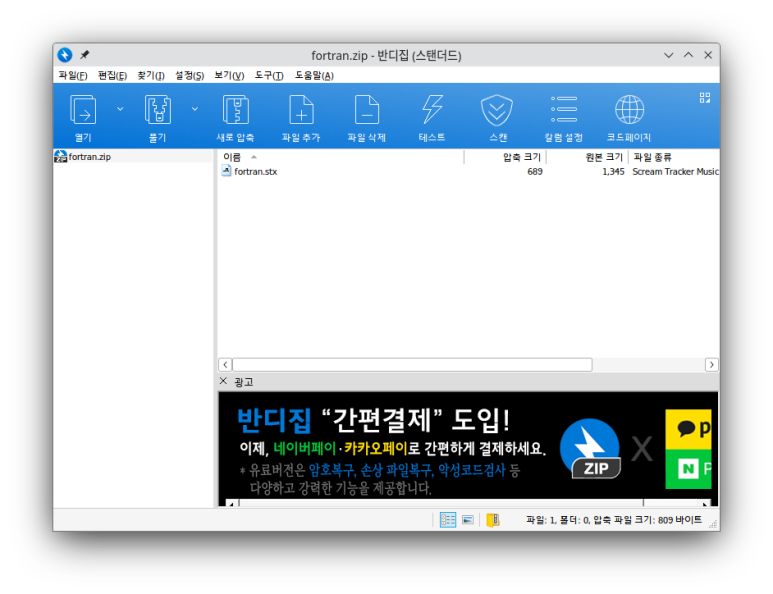Select fortran.zip in the folder tree
Viewport: 773px width, 594px height.
coord(89,157)
